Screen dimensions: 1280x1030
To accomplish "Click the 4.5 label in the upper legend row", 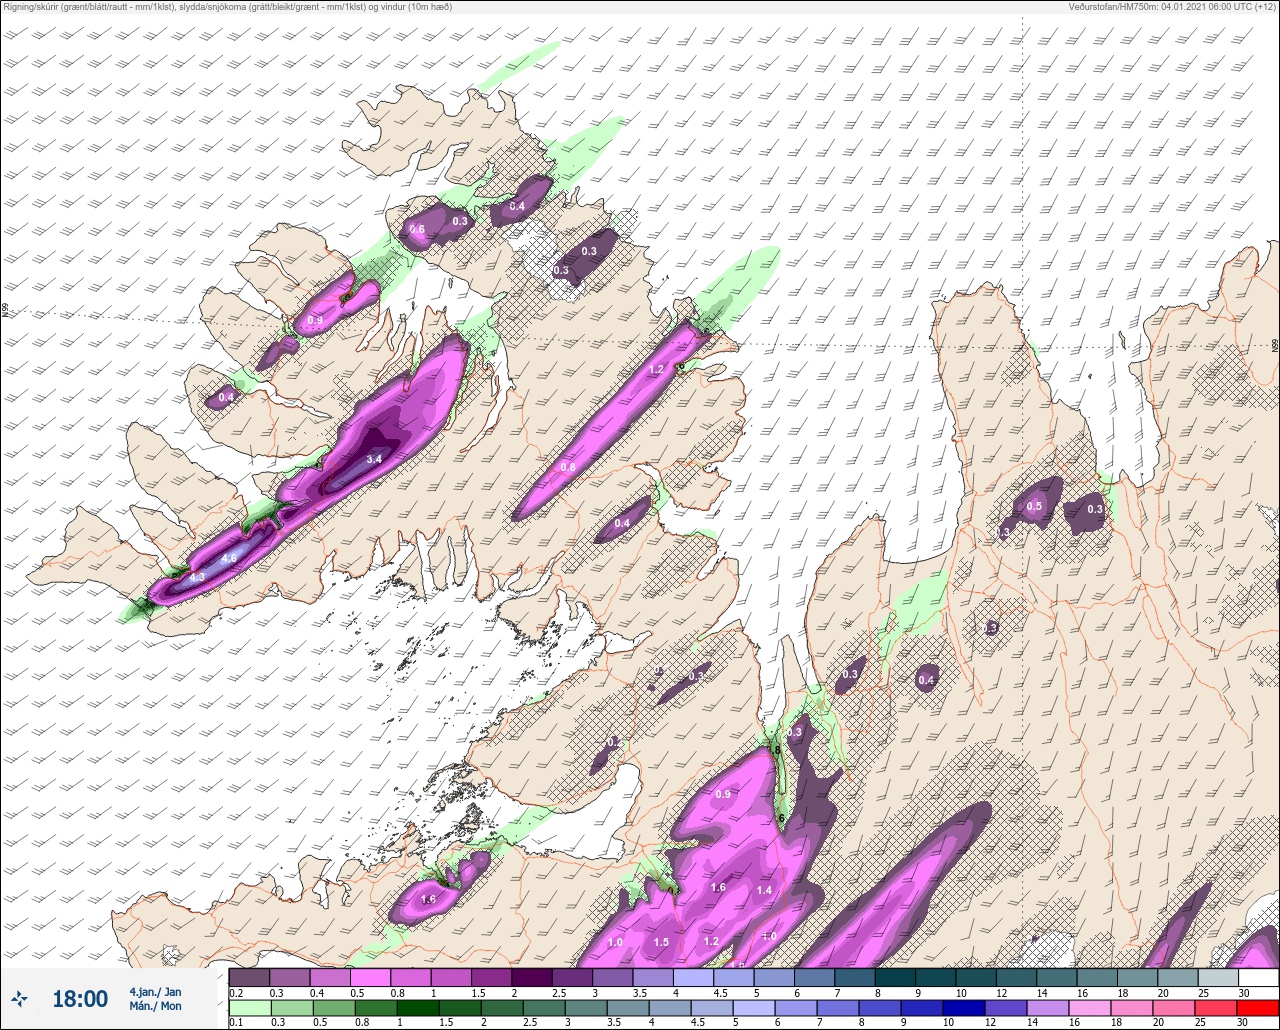I will (721, 993).
